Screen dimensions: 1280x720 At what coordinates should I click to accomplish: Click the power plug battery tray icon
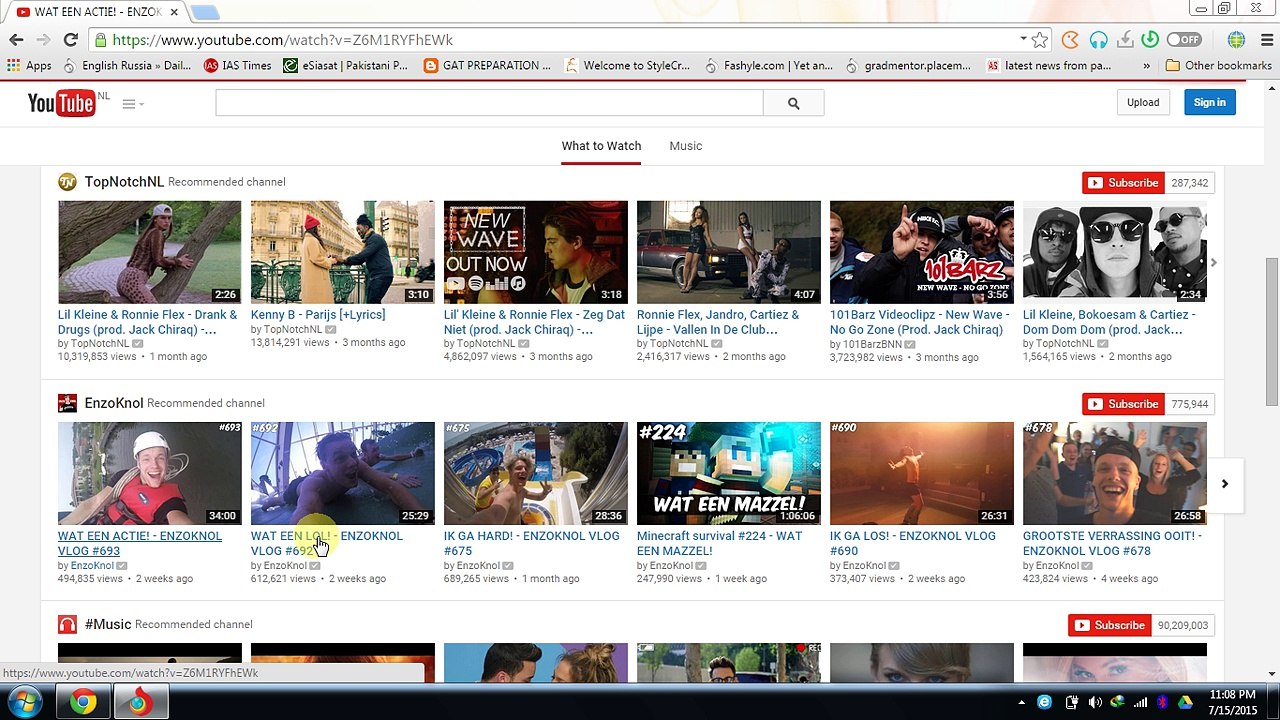(1072, 702)
